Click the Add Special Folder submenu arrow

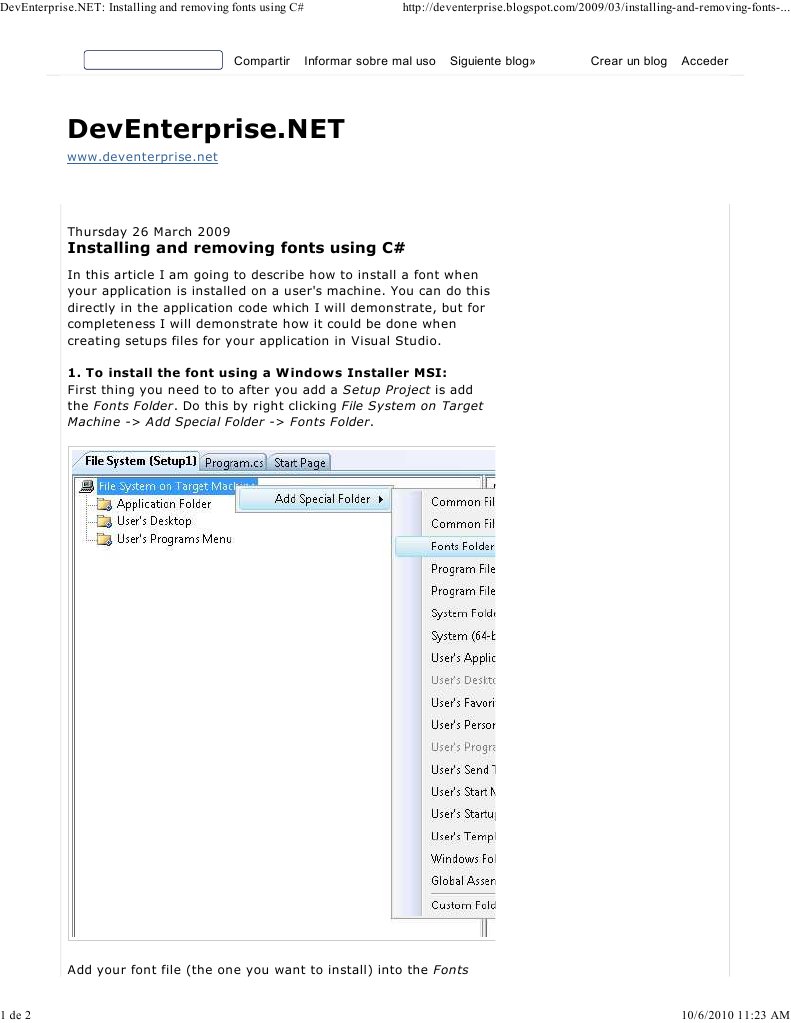(x=380, y=499)
